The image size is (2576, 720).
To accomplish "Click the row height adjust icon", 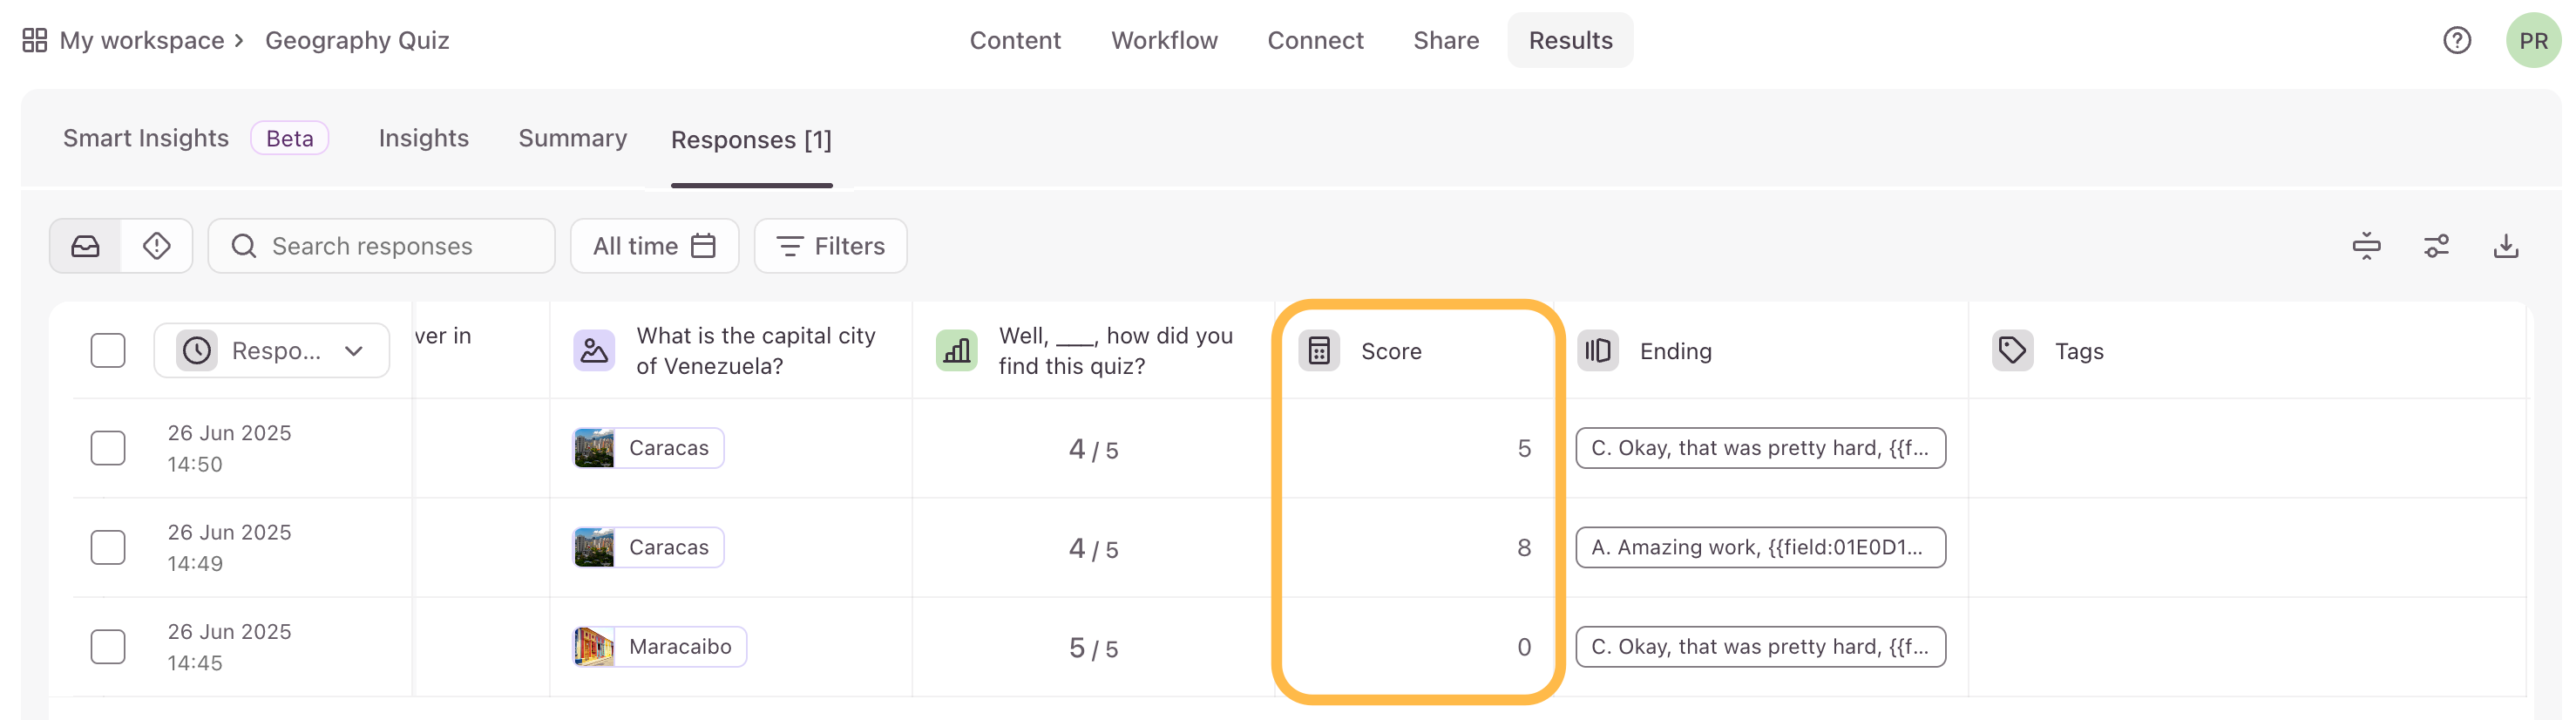I will 2366,246.
